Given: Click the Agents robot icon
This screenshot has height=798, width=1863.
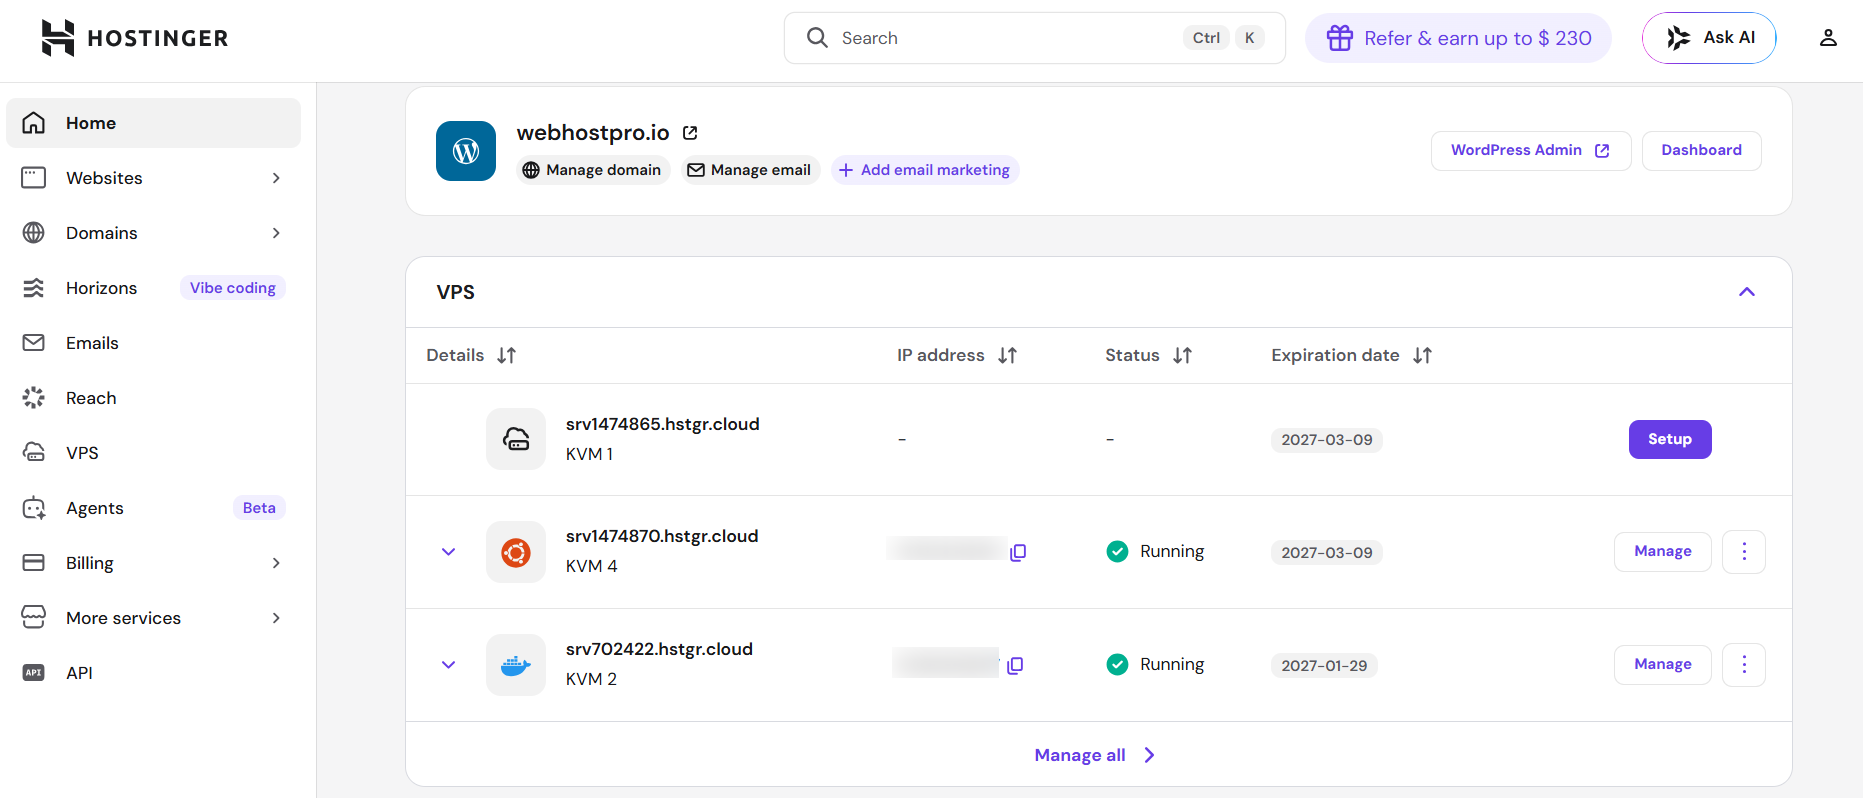Looking at the screenshot, I should pos(34,508).
